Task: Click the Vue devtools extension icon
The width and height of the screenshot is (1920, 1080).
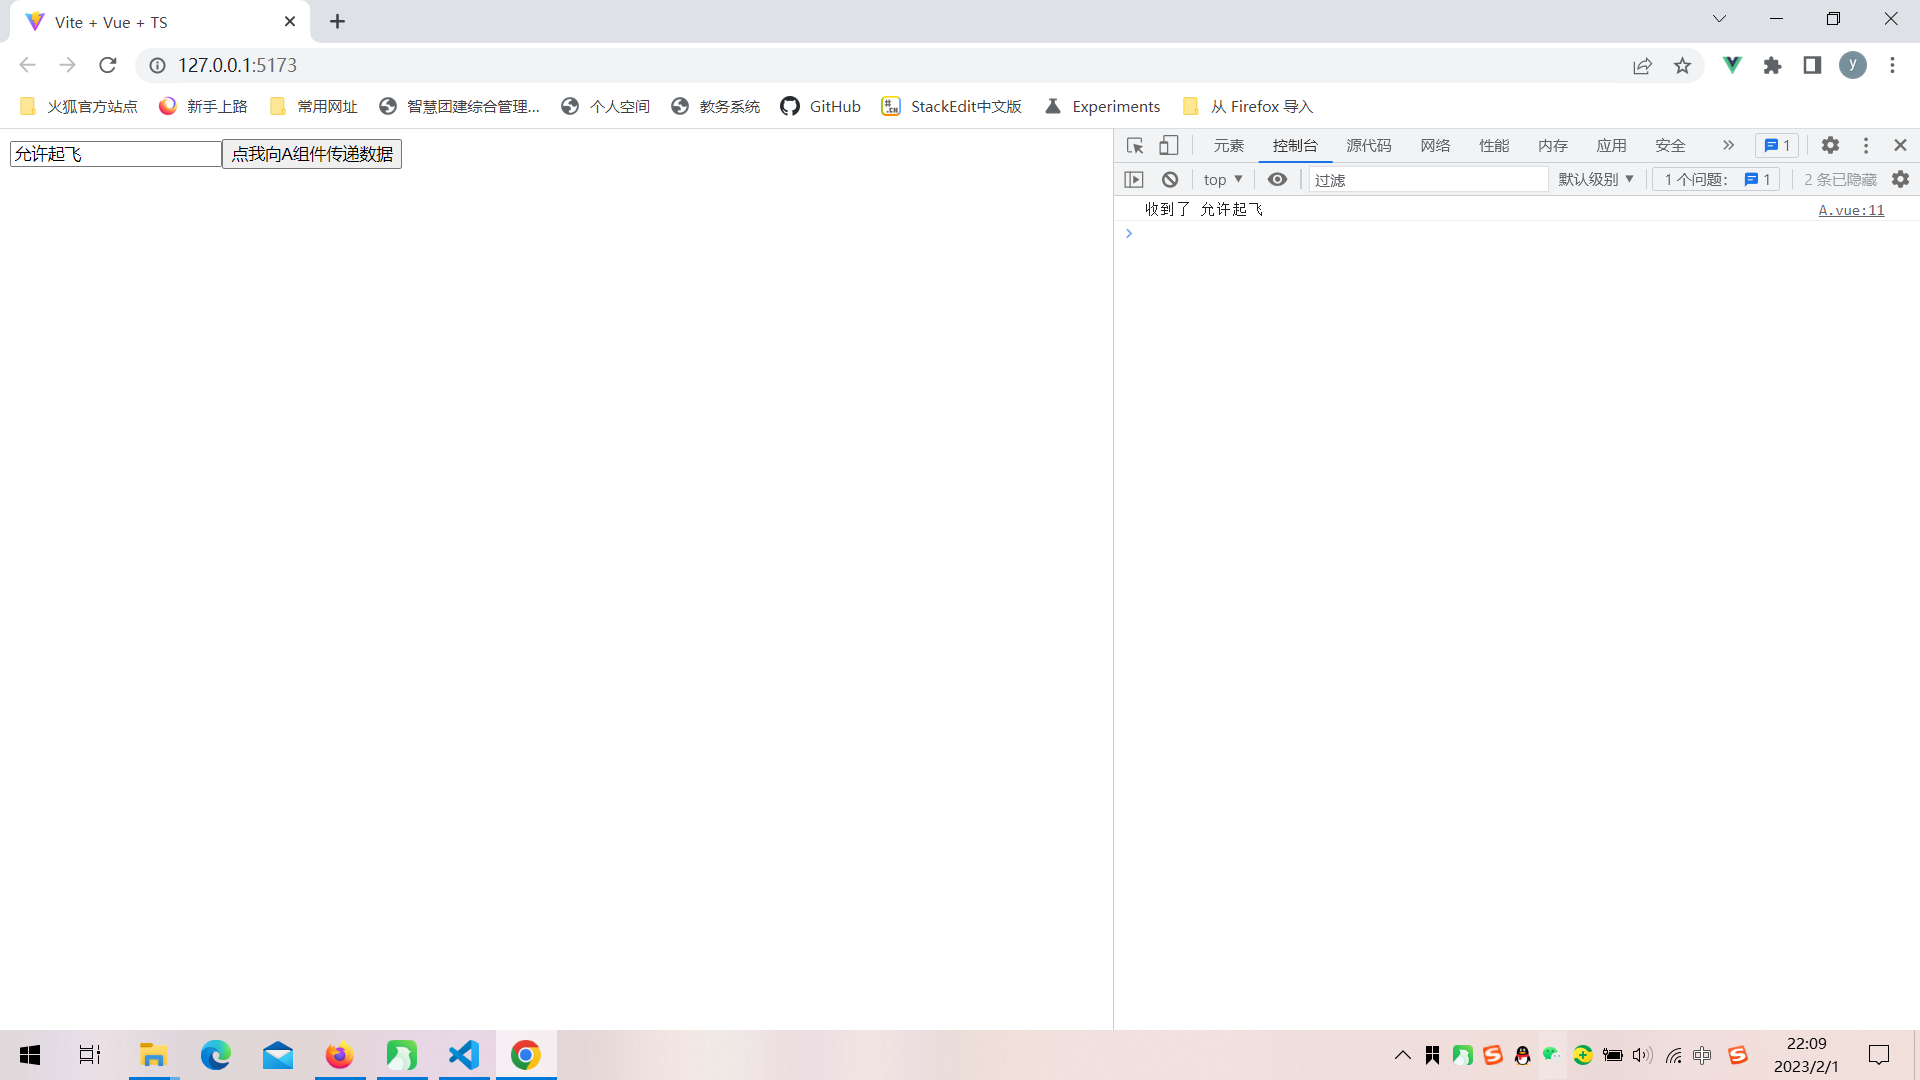Action: pyautogui.click(x=1732, y=66)
